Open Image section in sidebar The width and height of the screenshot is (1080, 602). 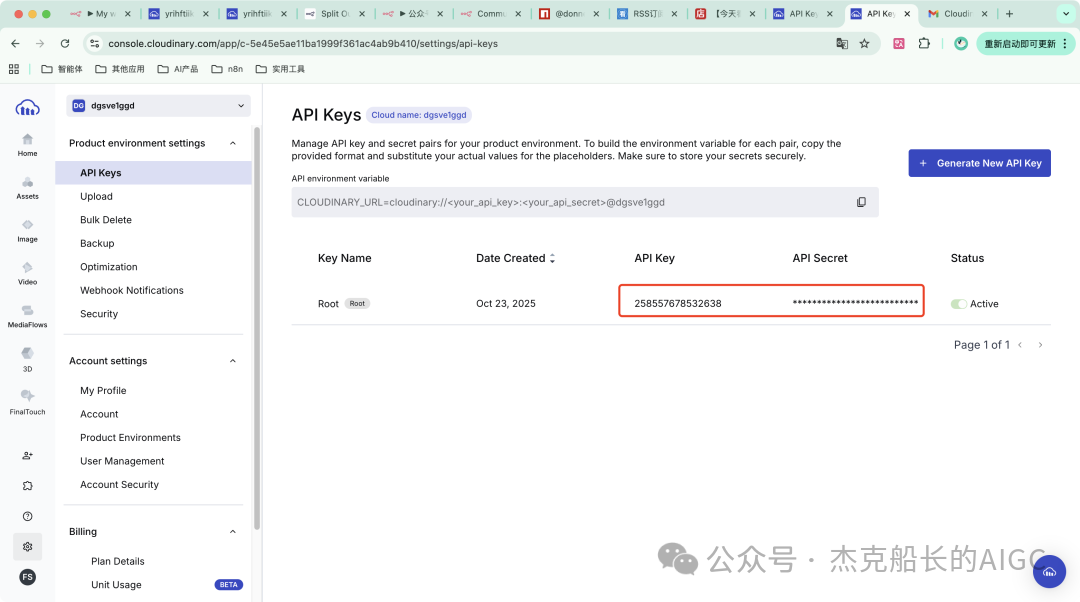tap(28, 231)
